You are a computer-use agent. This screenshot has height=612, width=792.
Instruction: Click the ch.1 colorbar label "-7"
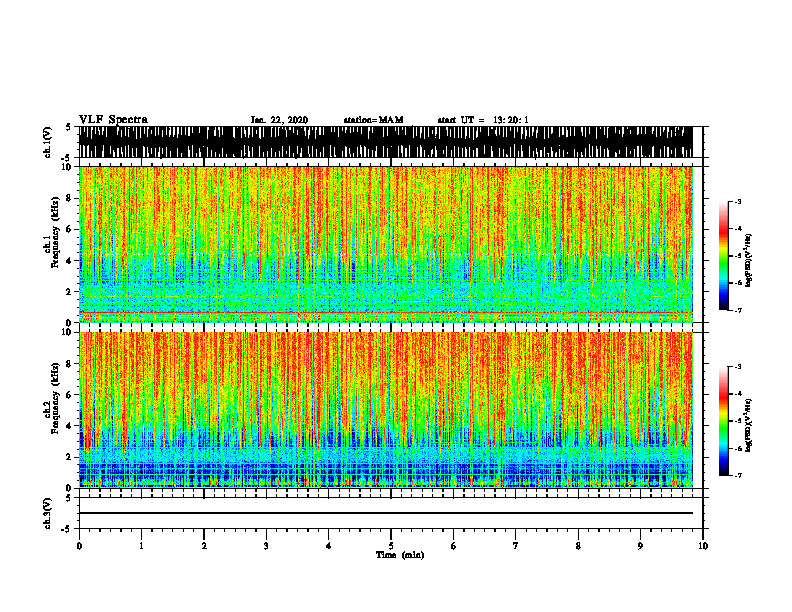click(x=738, y=310)
